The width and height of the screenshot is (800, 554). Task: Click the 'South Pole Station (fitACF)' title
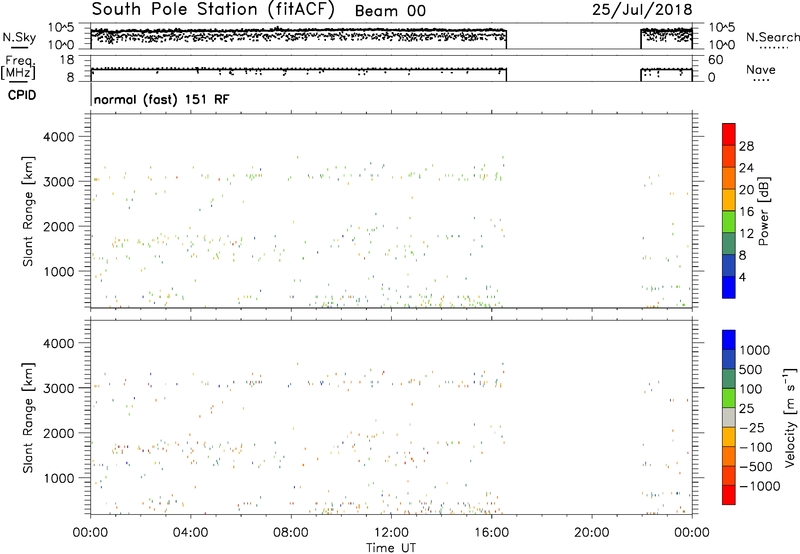point(213,10)
